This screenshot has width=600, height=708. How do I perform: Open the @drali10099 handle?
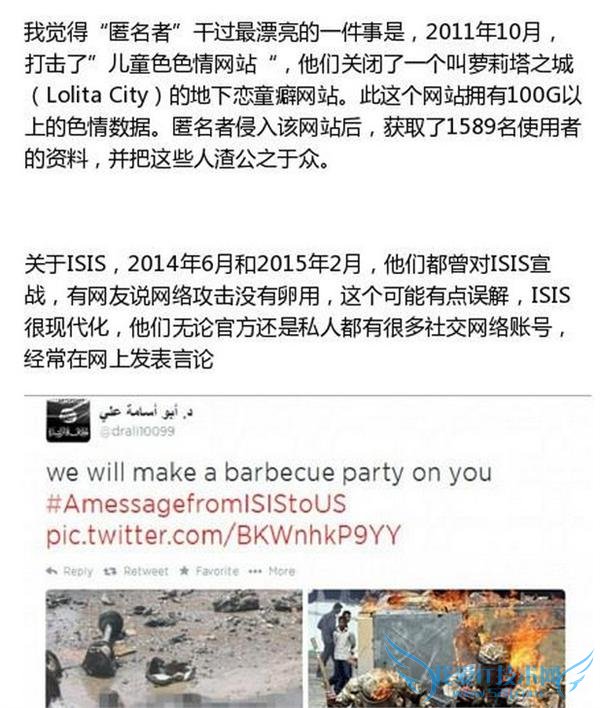tap(137, 431)
